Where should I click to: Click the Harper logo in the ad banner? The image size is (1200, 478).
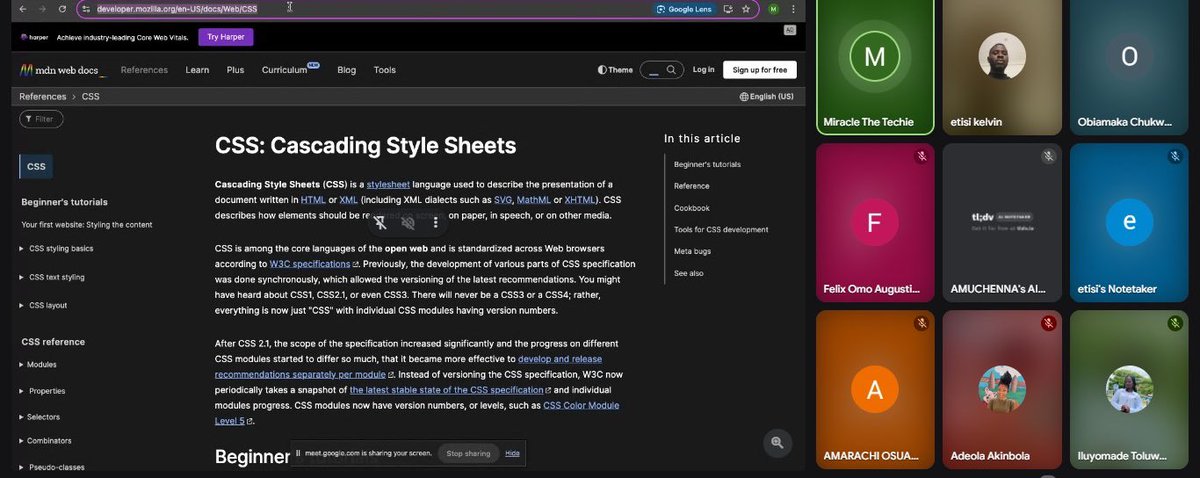(35, 37)
